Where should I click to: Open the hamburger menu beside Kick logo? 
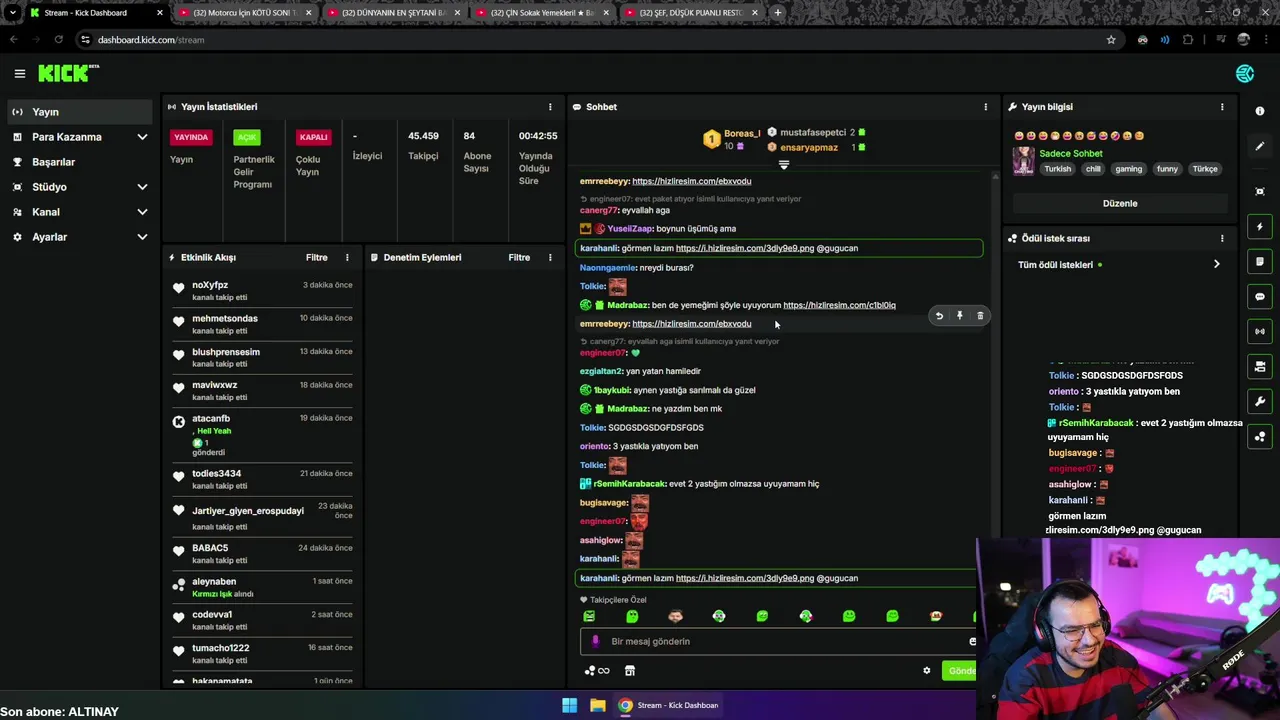point(19,73)
